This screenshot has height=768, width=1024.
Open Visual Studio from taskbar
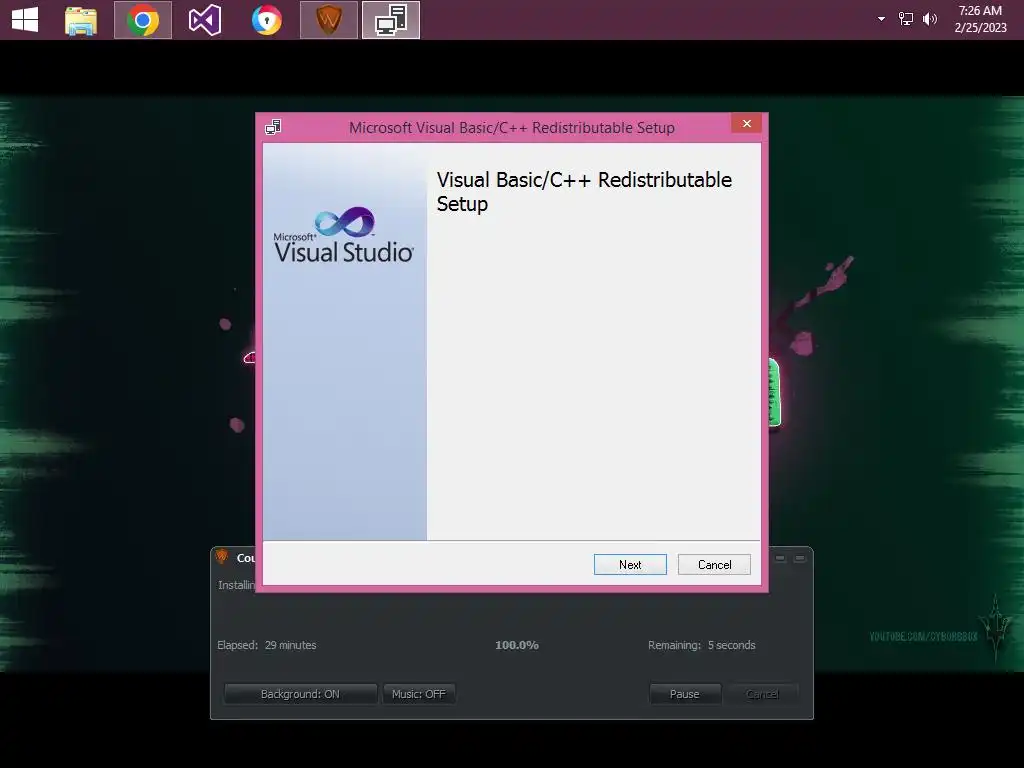[x=204, y=20]
